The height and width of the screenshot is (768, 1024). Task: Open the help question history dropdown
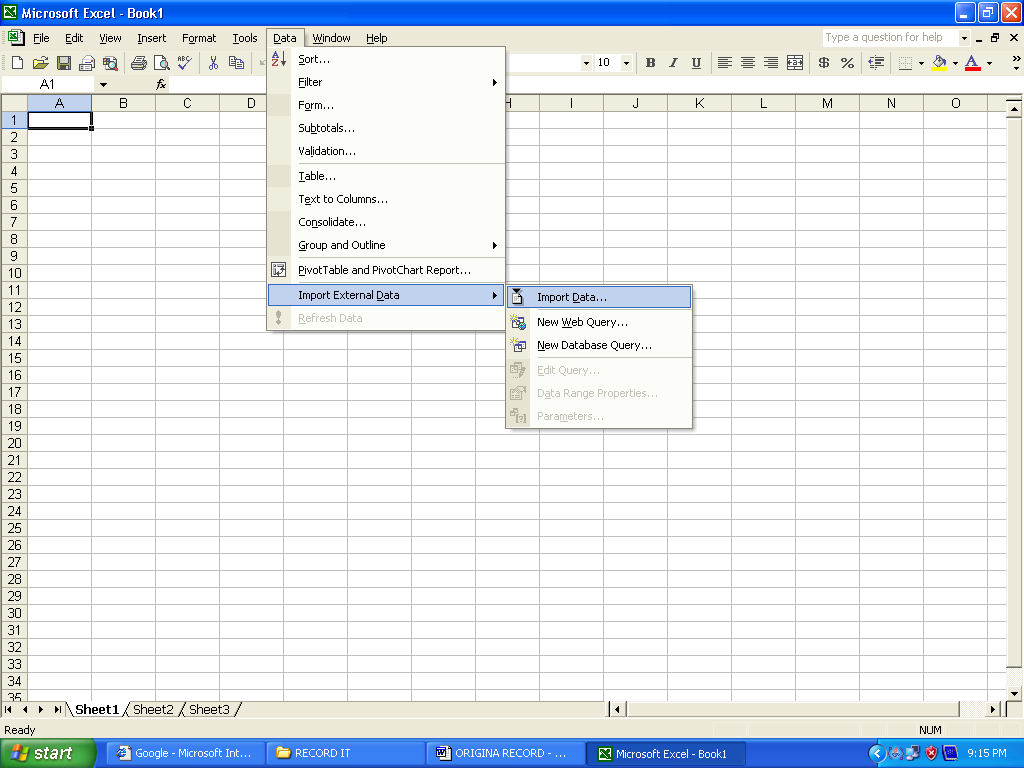click(x=964, y=38)
